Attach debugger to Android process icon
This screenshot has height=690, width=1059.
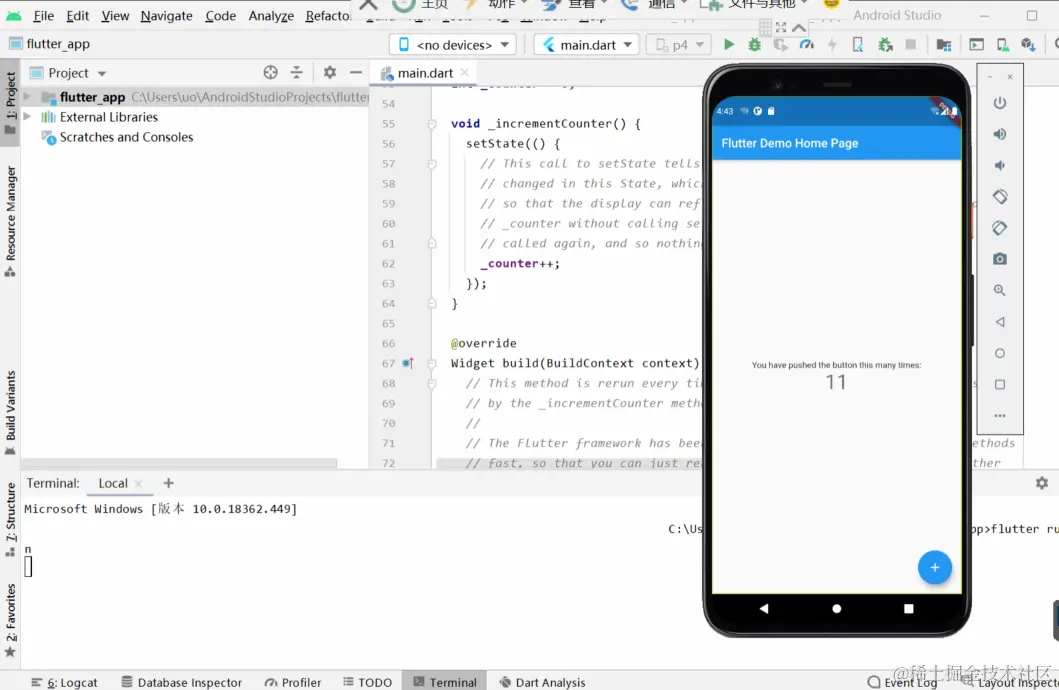[885, 45]
